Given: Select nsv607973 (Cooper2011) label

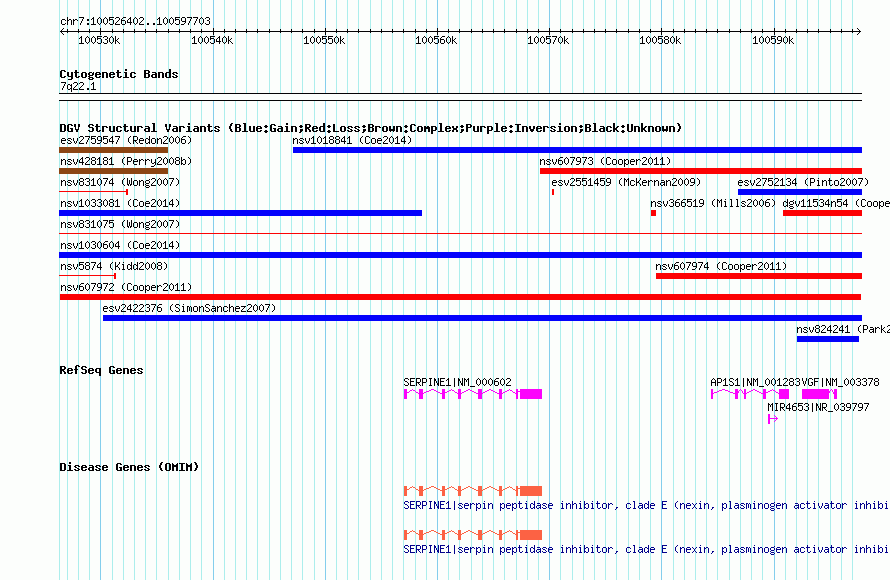Looking at the screenshot, I should click(605, 161).
